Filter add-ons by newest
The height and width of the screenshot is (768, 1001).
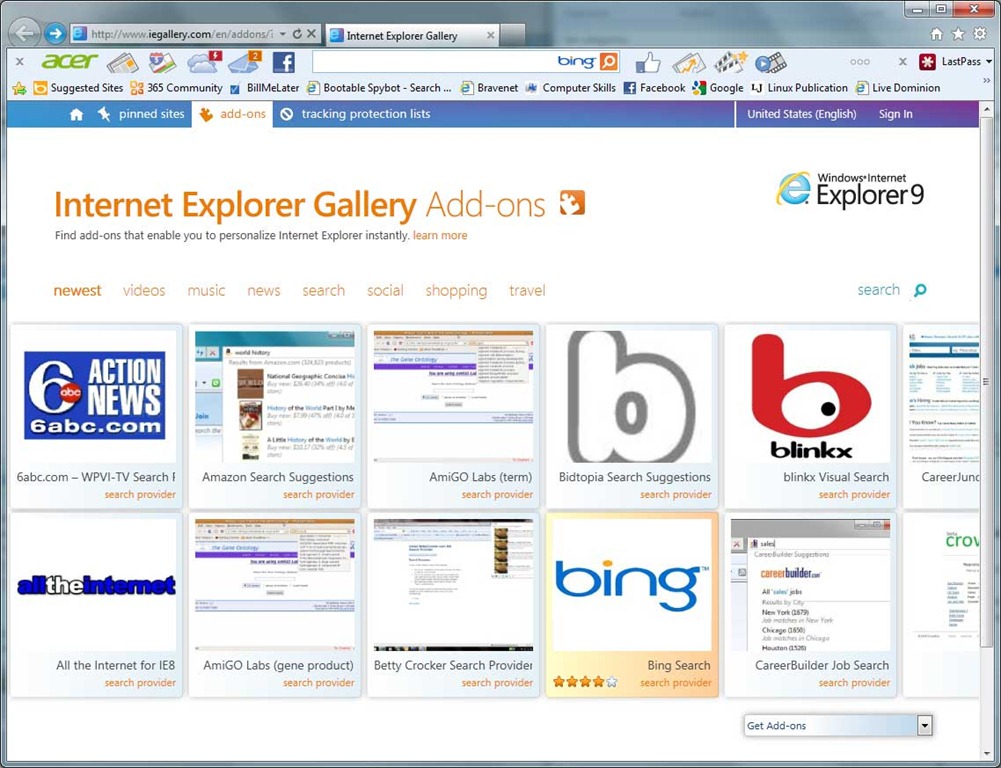(77, 290)
